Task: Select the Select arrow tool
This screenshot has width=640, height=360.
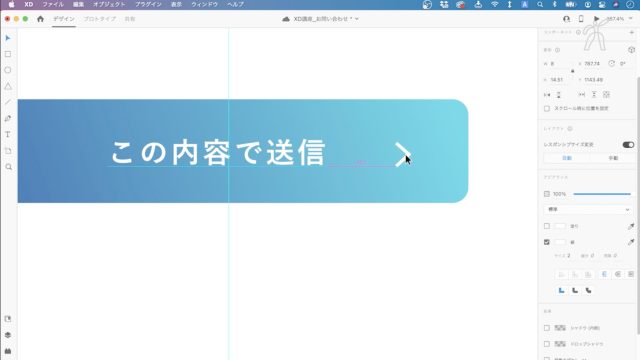Action: 8,38
